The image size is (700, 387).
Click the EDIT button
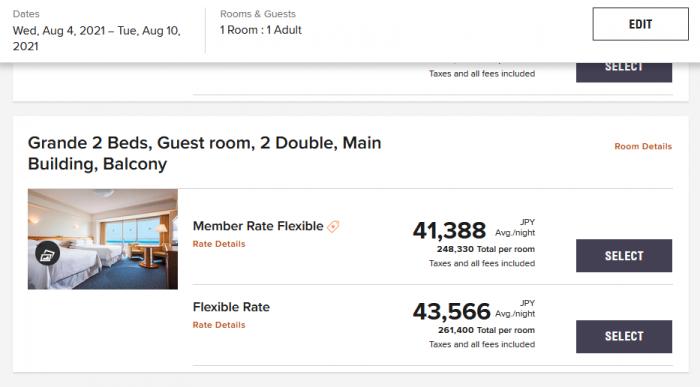pyautogui.click(x=640, y=24)
